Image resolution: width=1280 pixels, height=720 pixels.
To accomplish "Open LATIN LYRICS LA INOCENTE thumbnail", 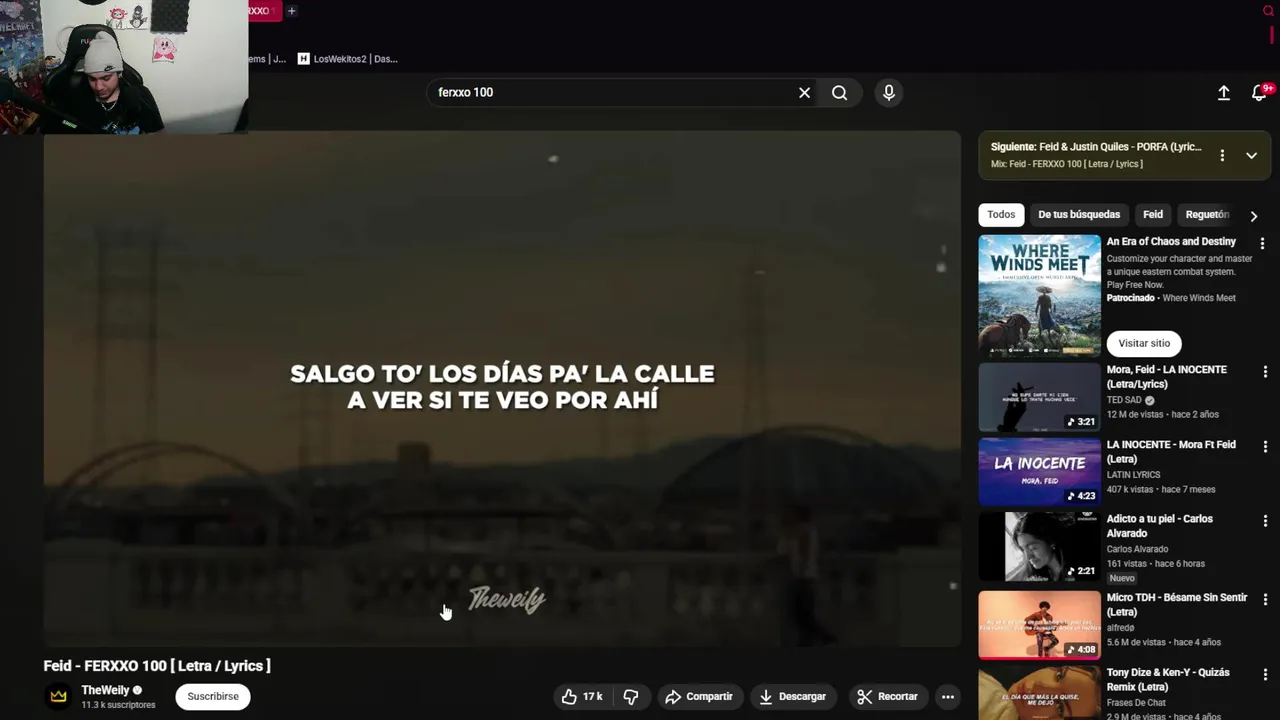I will point(1039,472).
